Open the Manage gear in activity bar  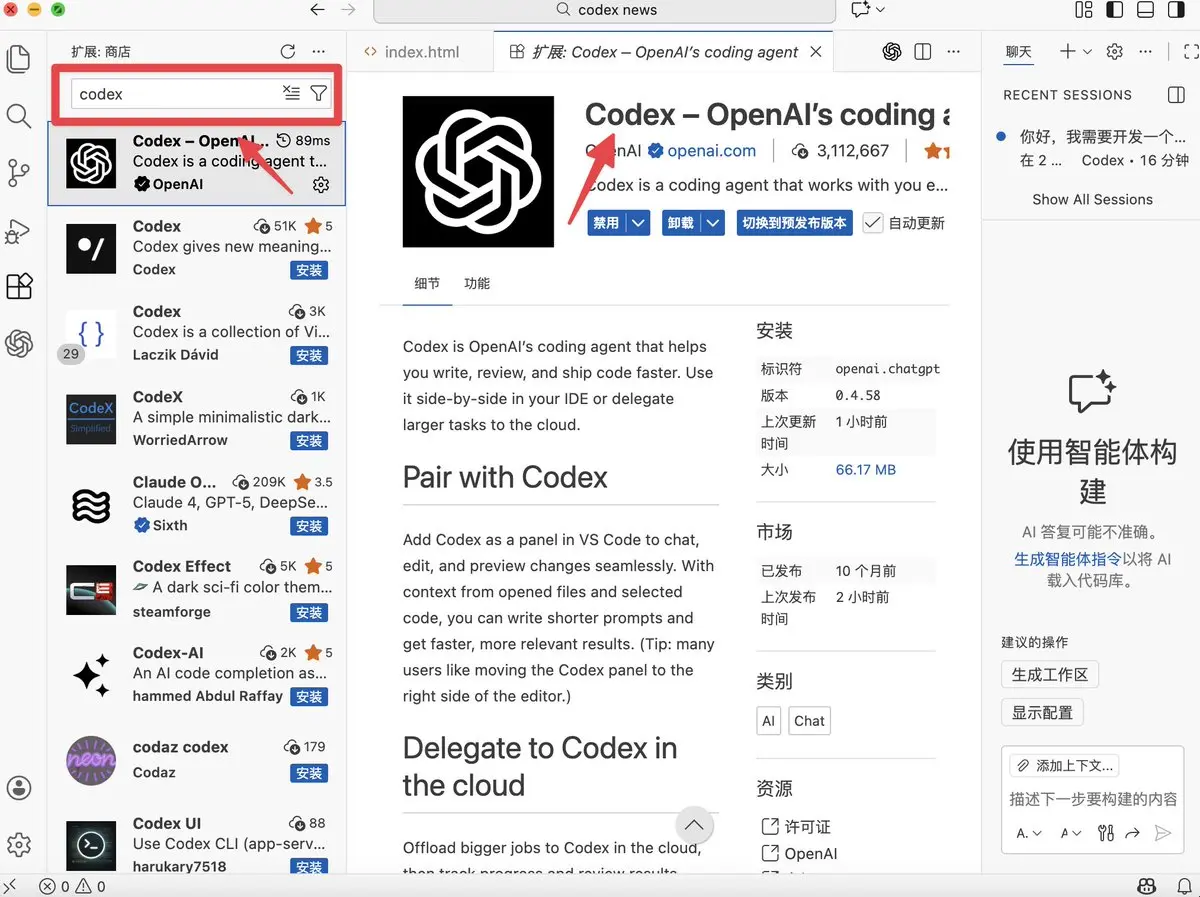19,845
